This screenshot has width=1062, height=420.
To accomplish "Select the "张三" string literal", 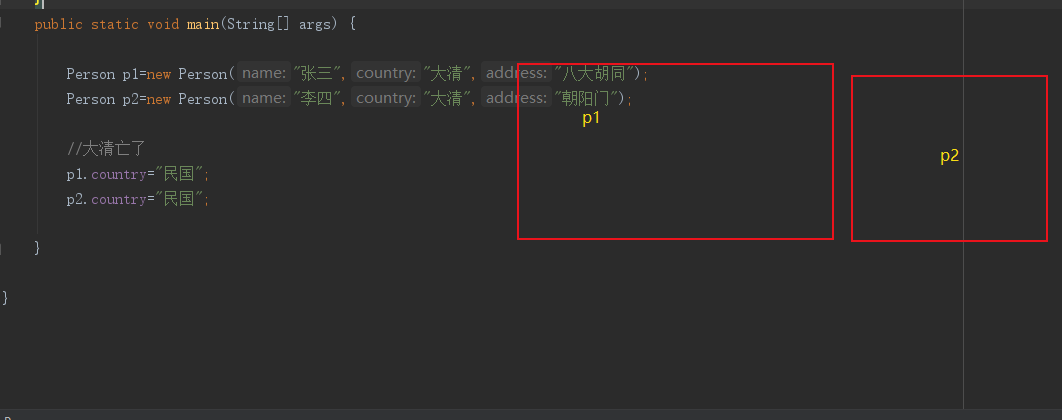I will pos(318,73).
